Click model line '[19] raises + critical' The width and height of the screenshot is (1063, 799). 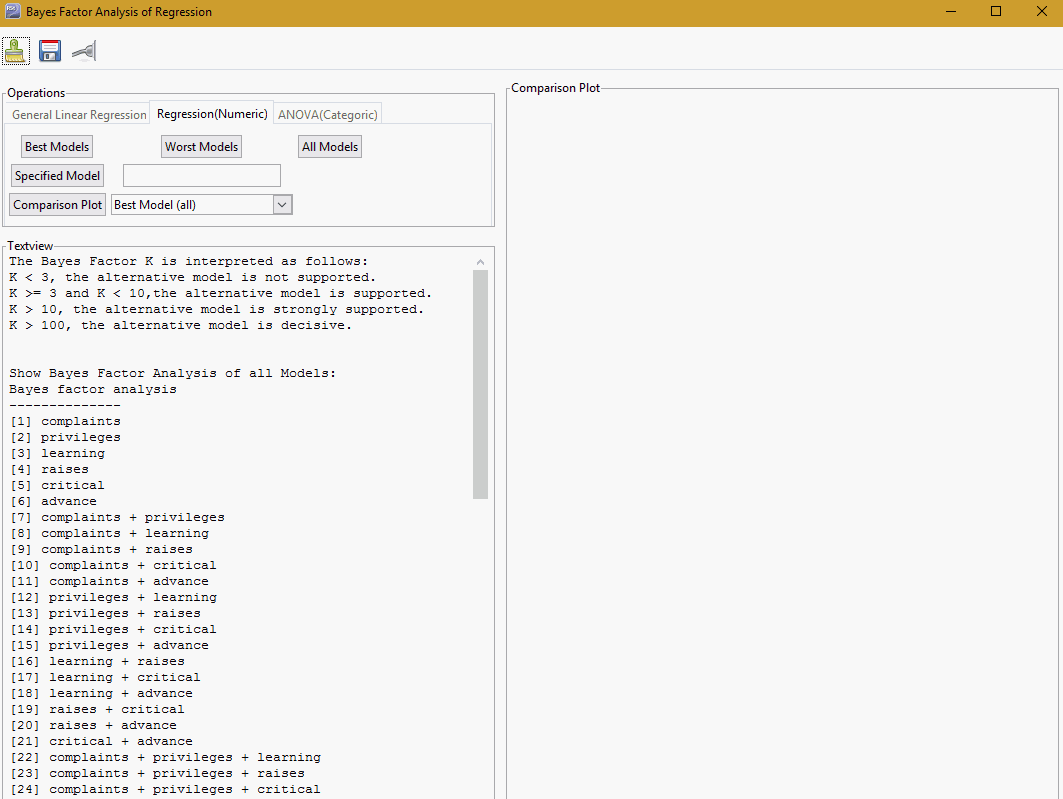(97, 710)
